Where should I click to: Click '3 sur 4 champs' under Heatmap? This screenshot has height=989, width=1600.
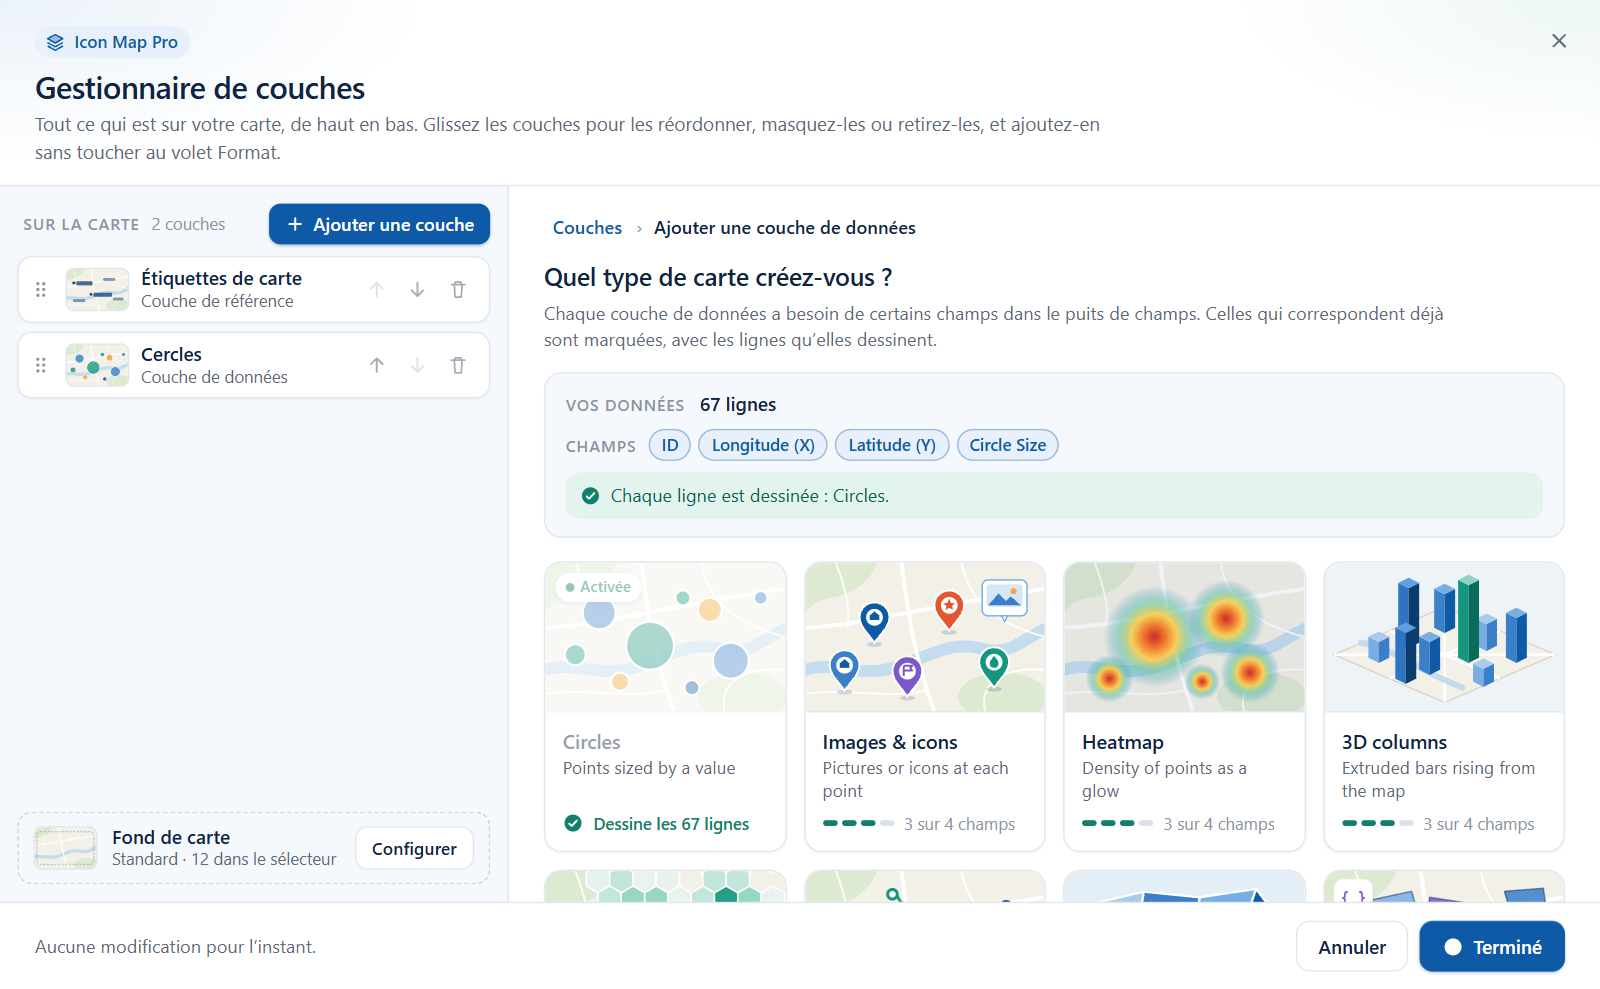coord(1219,825)
